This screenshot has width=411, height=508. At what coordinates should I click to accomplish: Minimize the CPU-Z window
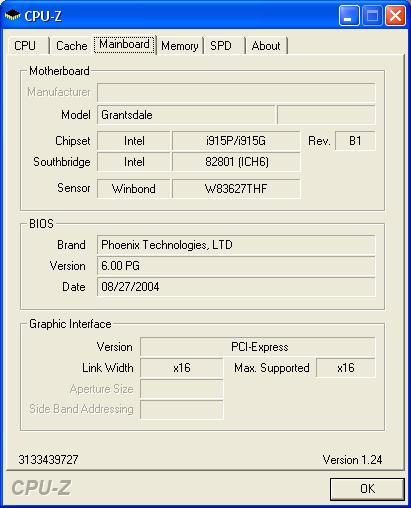tap(349, 15)
